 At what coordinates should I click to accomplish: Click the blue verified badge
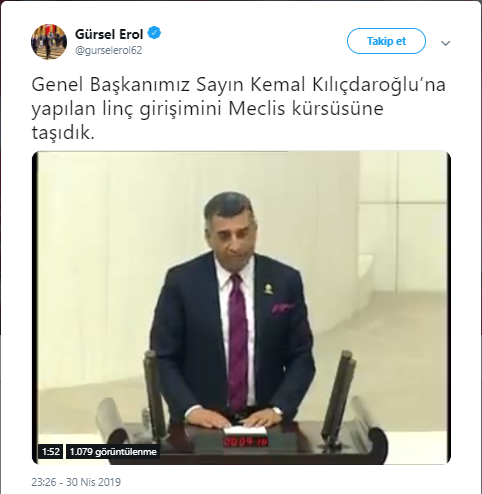154,33
